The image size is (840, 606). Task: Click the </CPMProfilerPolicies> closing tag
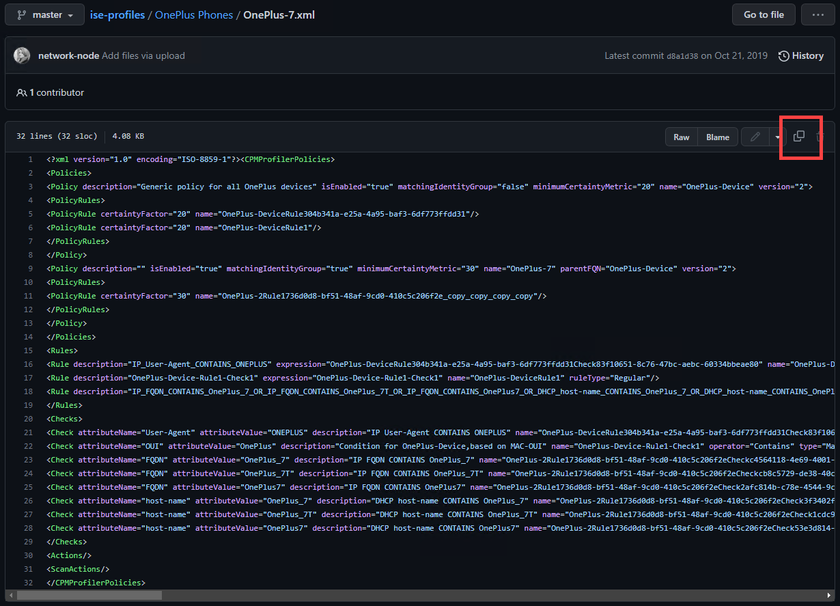coord(96,583)
